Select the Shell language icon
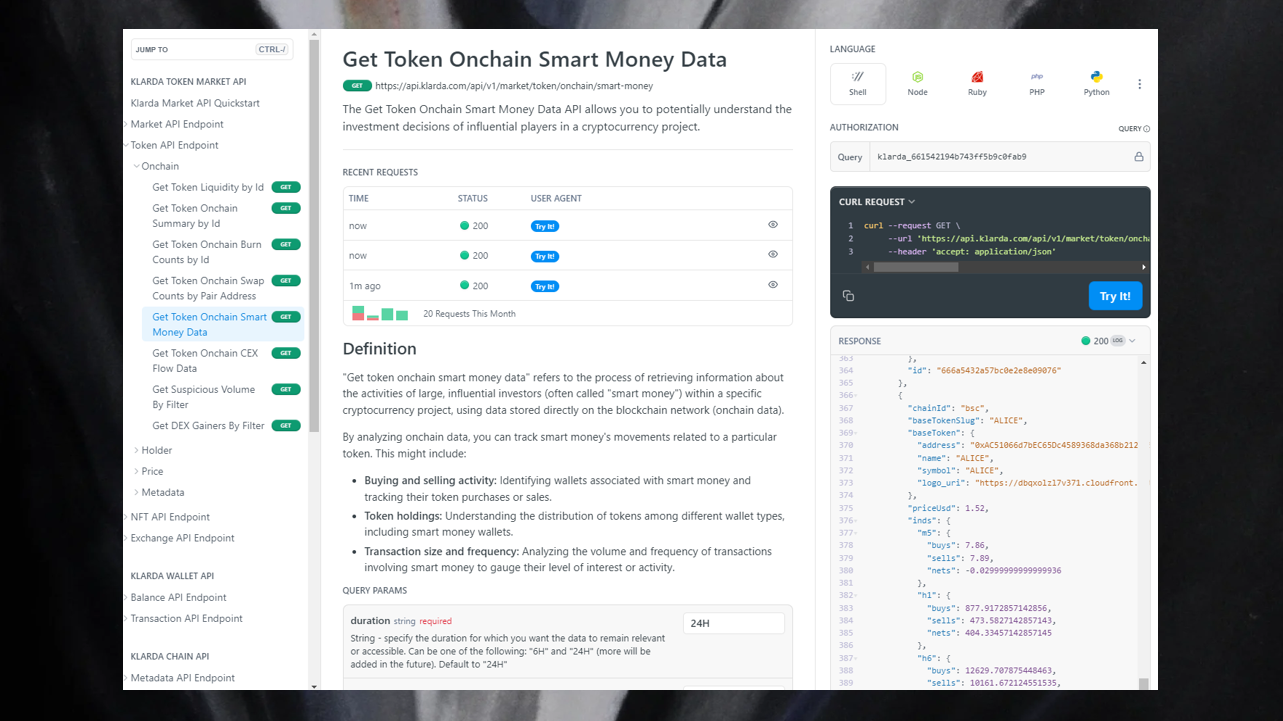The width and height of the screenshot is (1283, 721). tap(858, 84)
